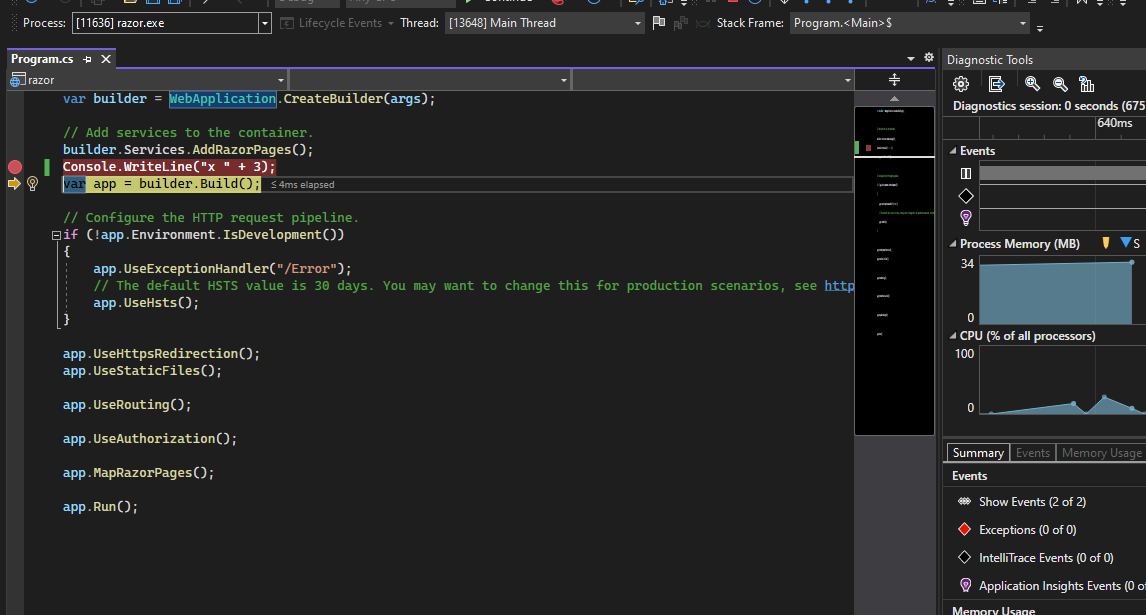The width and height of the screenshot is (1146, 615).
Task: Click the ≤4ms elapsed PerfTip
Action: coord(303,184)
